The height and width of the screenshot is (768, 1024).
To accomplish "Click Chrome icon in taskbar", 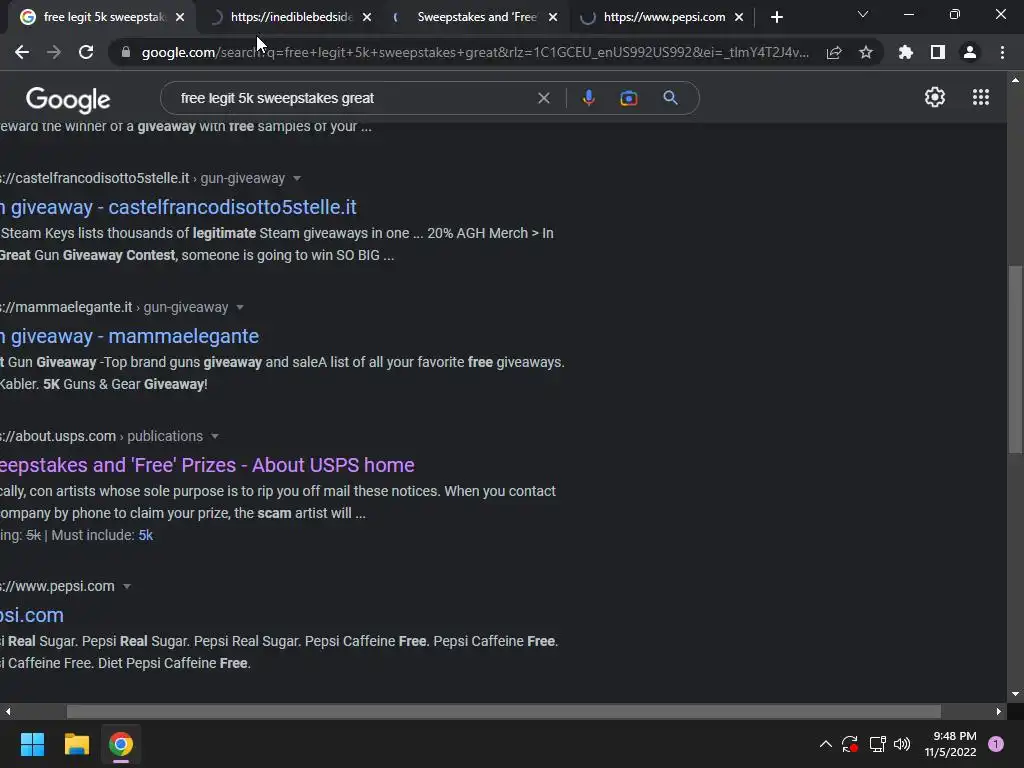I will 121,744.
